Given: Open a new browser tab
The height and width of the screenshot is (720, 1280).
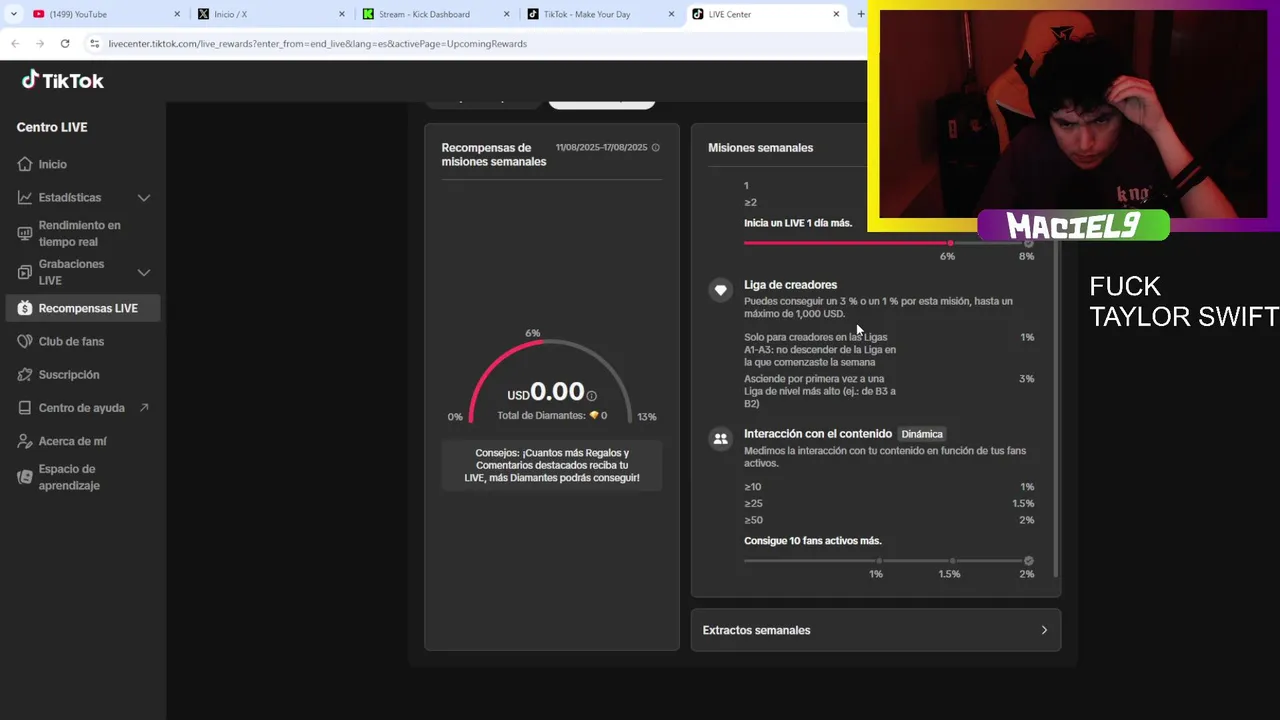Looking at the screenshot, I should coord(860,14).
